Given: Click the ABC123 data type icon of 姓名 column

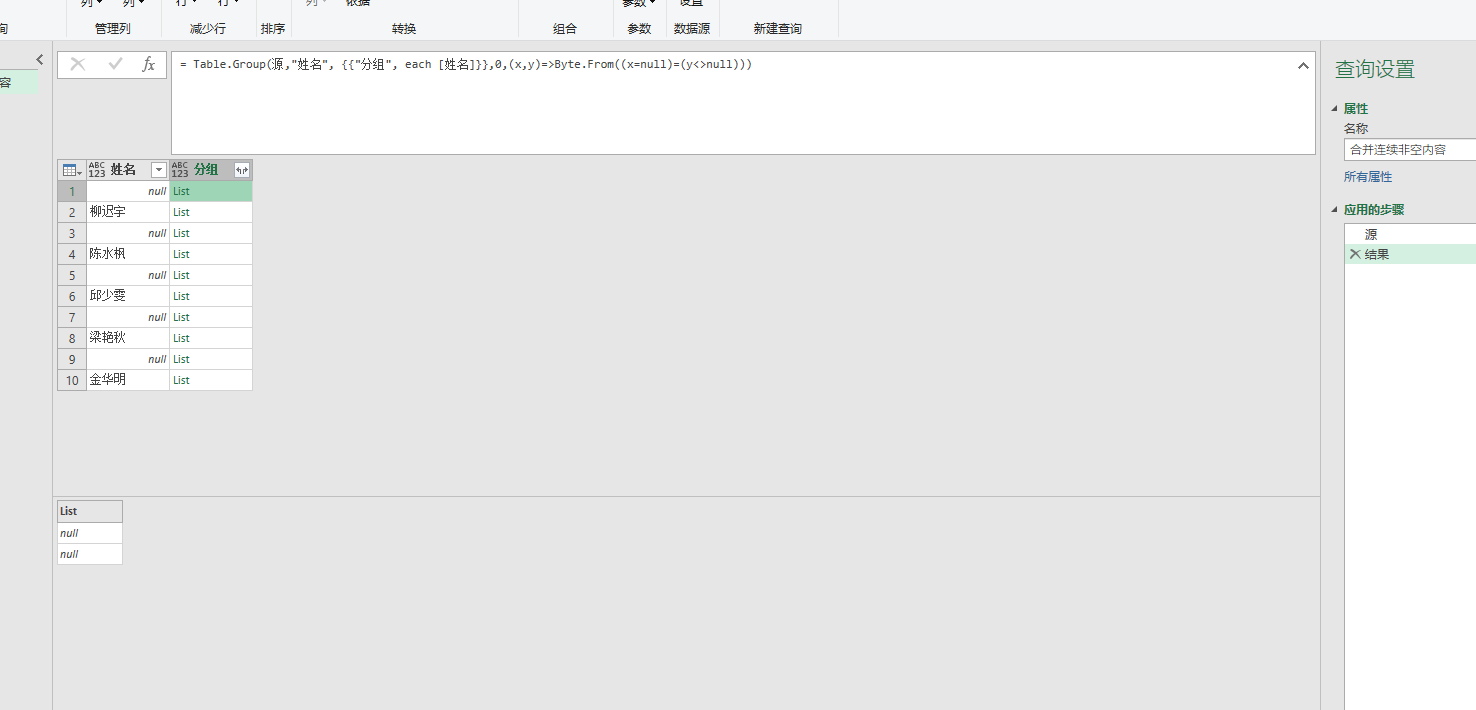Looking at the screenshot, I should pyautogui.click(x=97, y=170).
